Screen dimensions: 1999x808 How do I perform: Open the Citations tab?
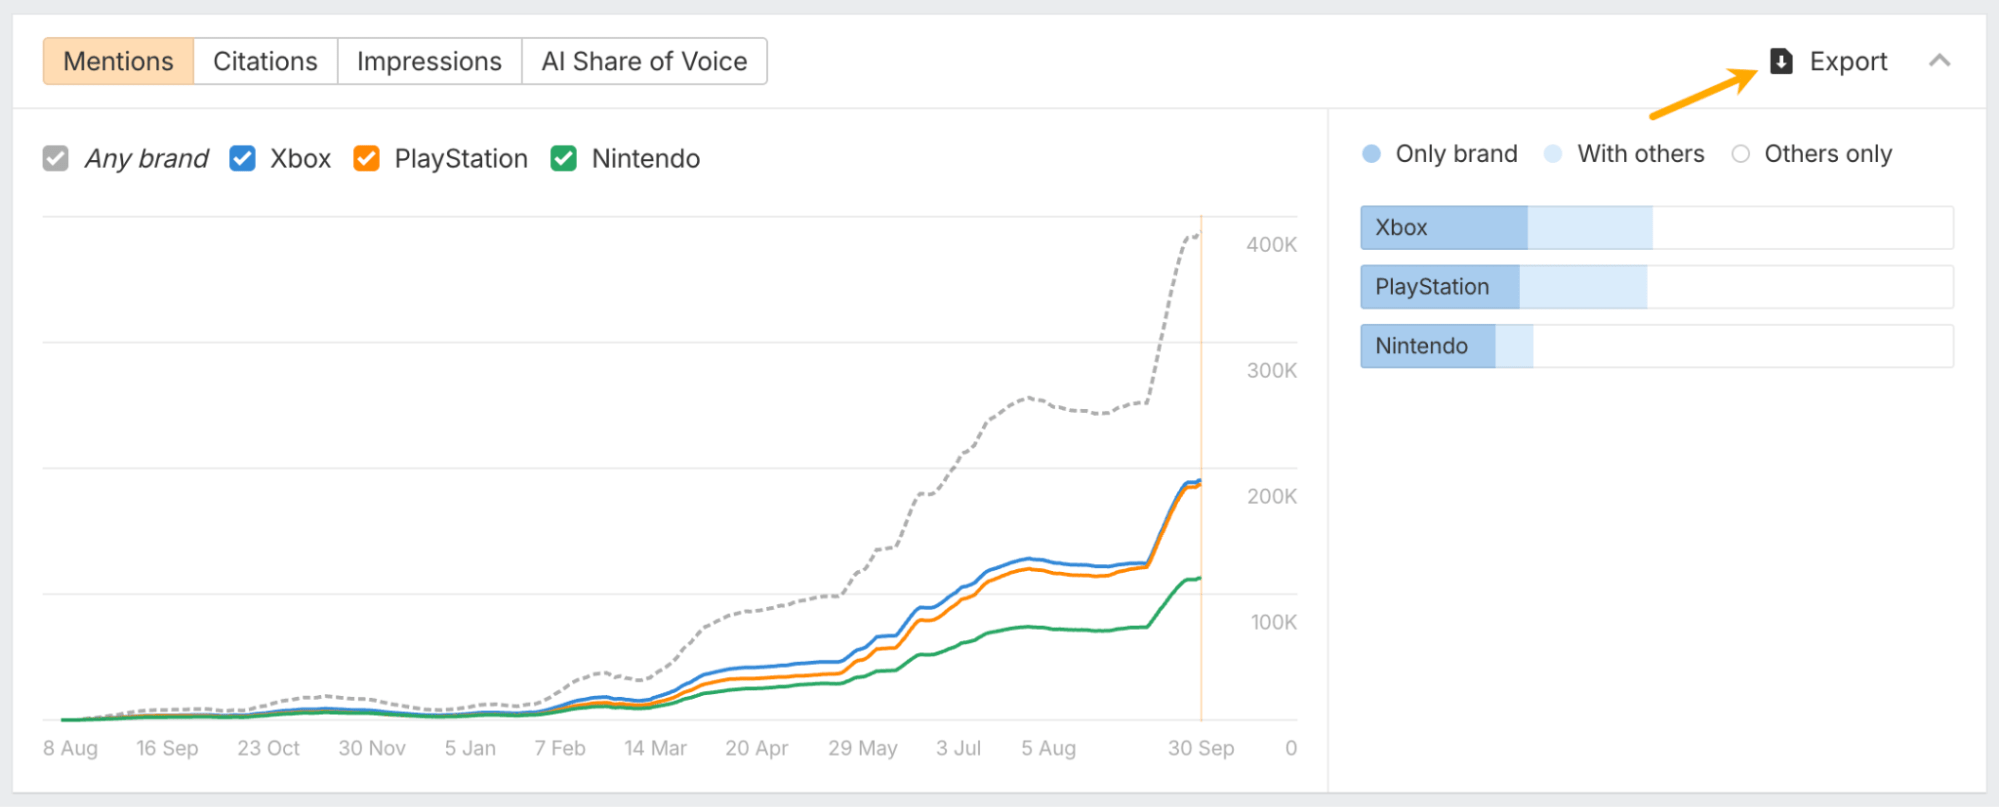point(265,61)
